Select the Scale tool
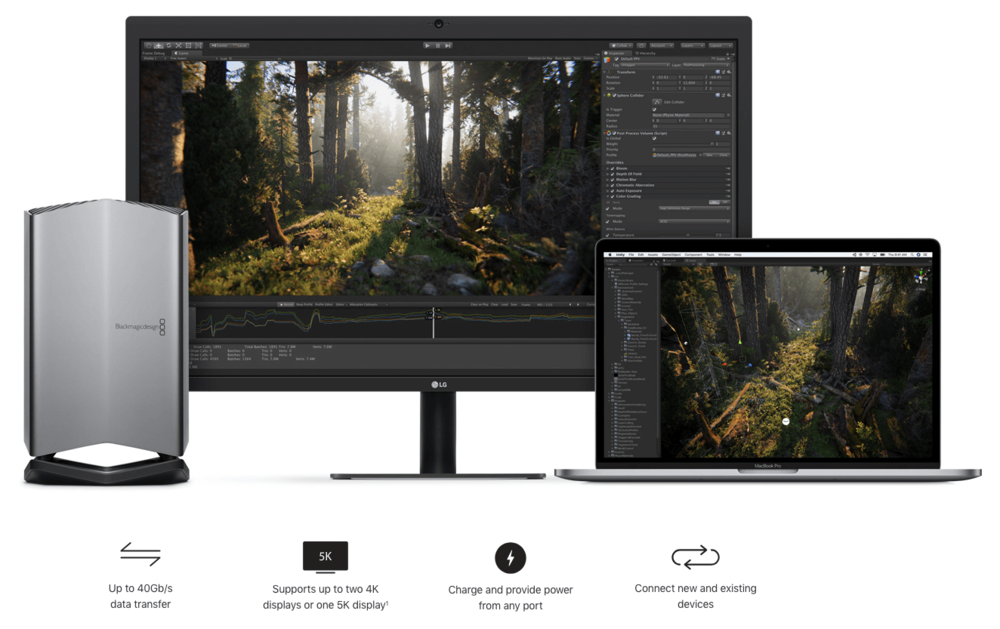Image resolution: width=1000 pixels, height=629 pixels. click(x=177, y=45)
